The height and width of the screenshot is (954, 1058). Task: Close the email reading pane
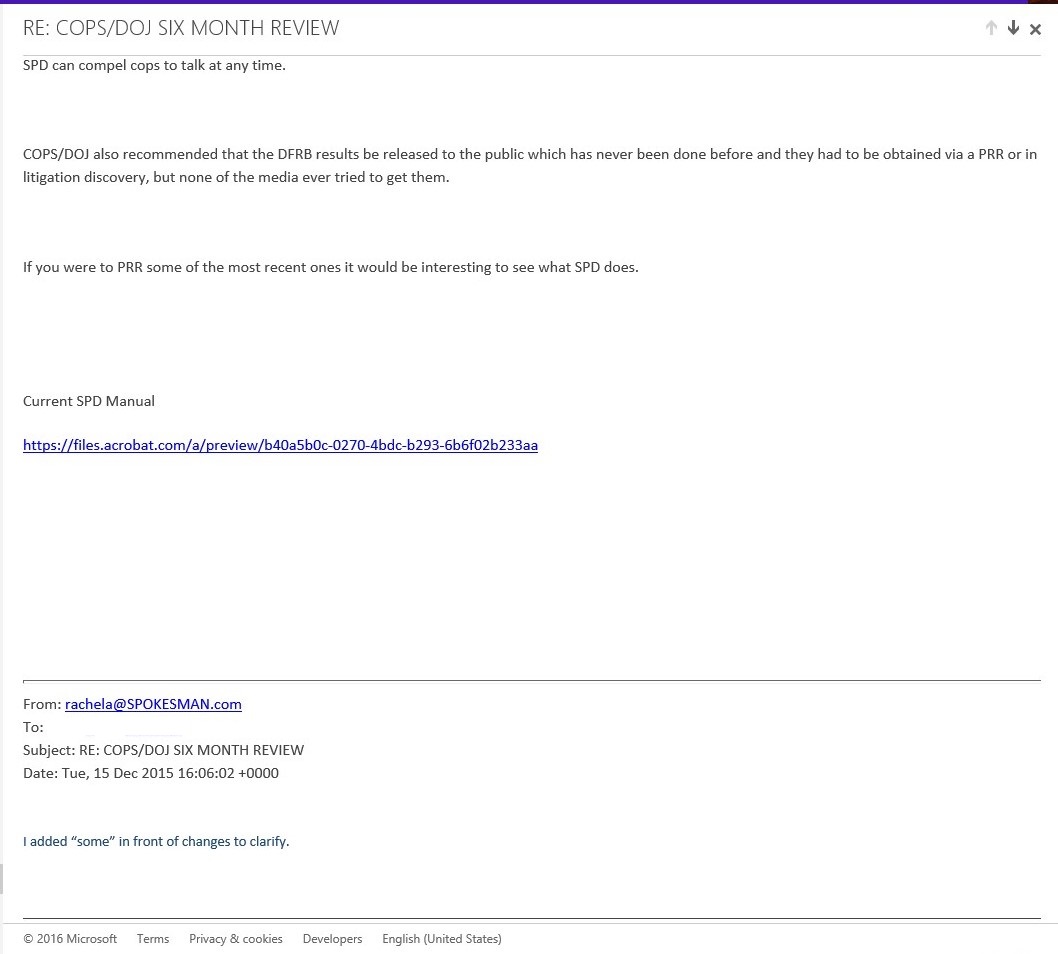pyautogui.click(x=1036, y=29)
